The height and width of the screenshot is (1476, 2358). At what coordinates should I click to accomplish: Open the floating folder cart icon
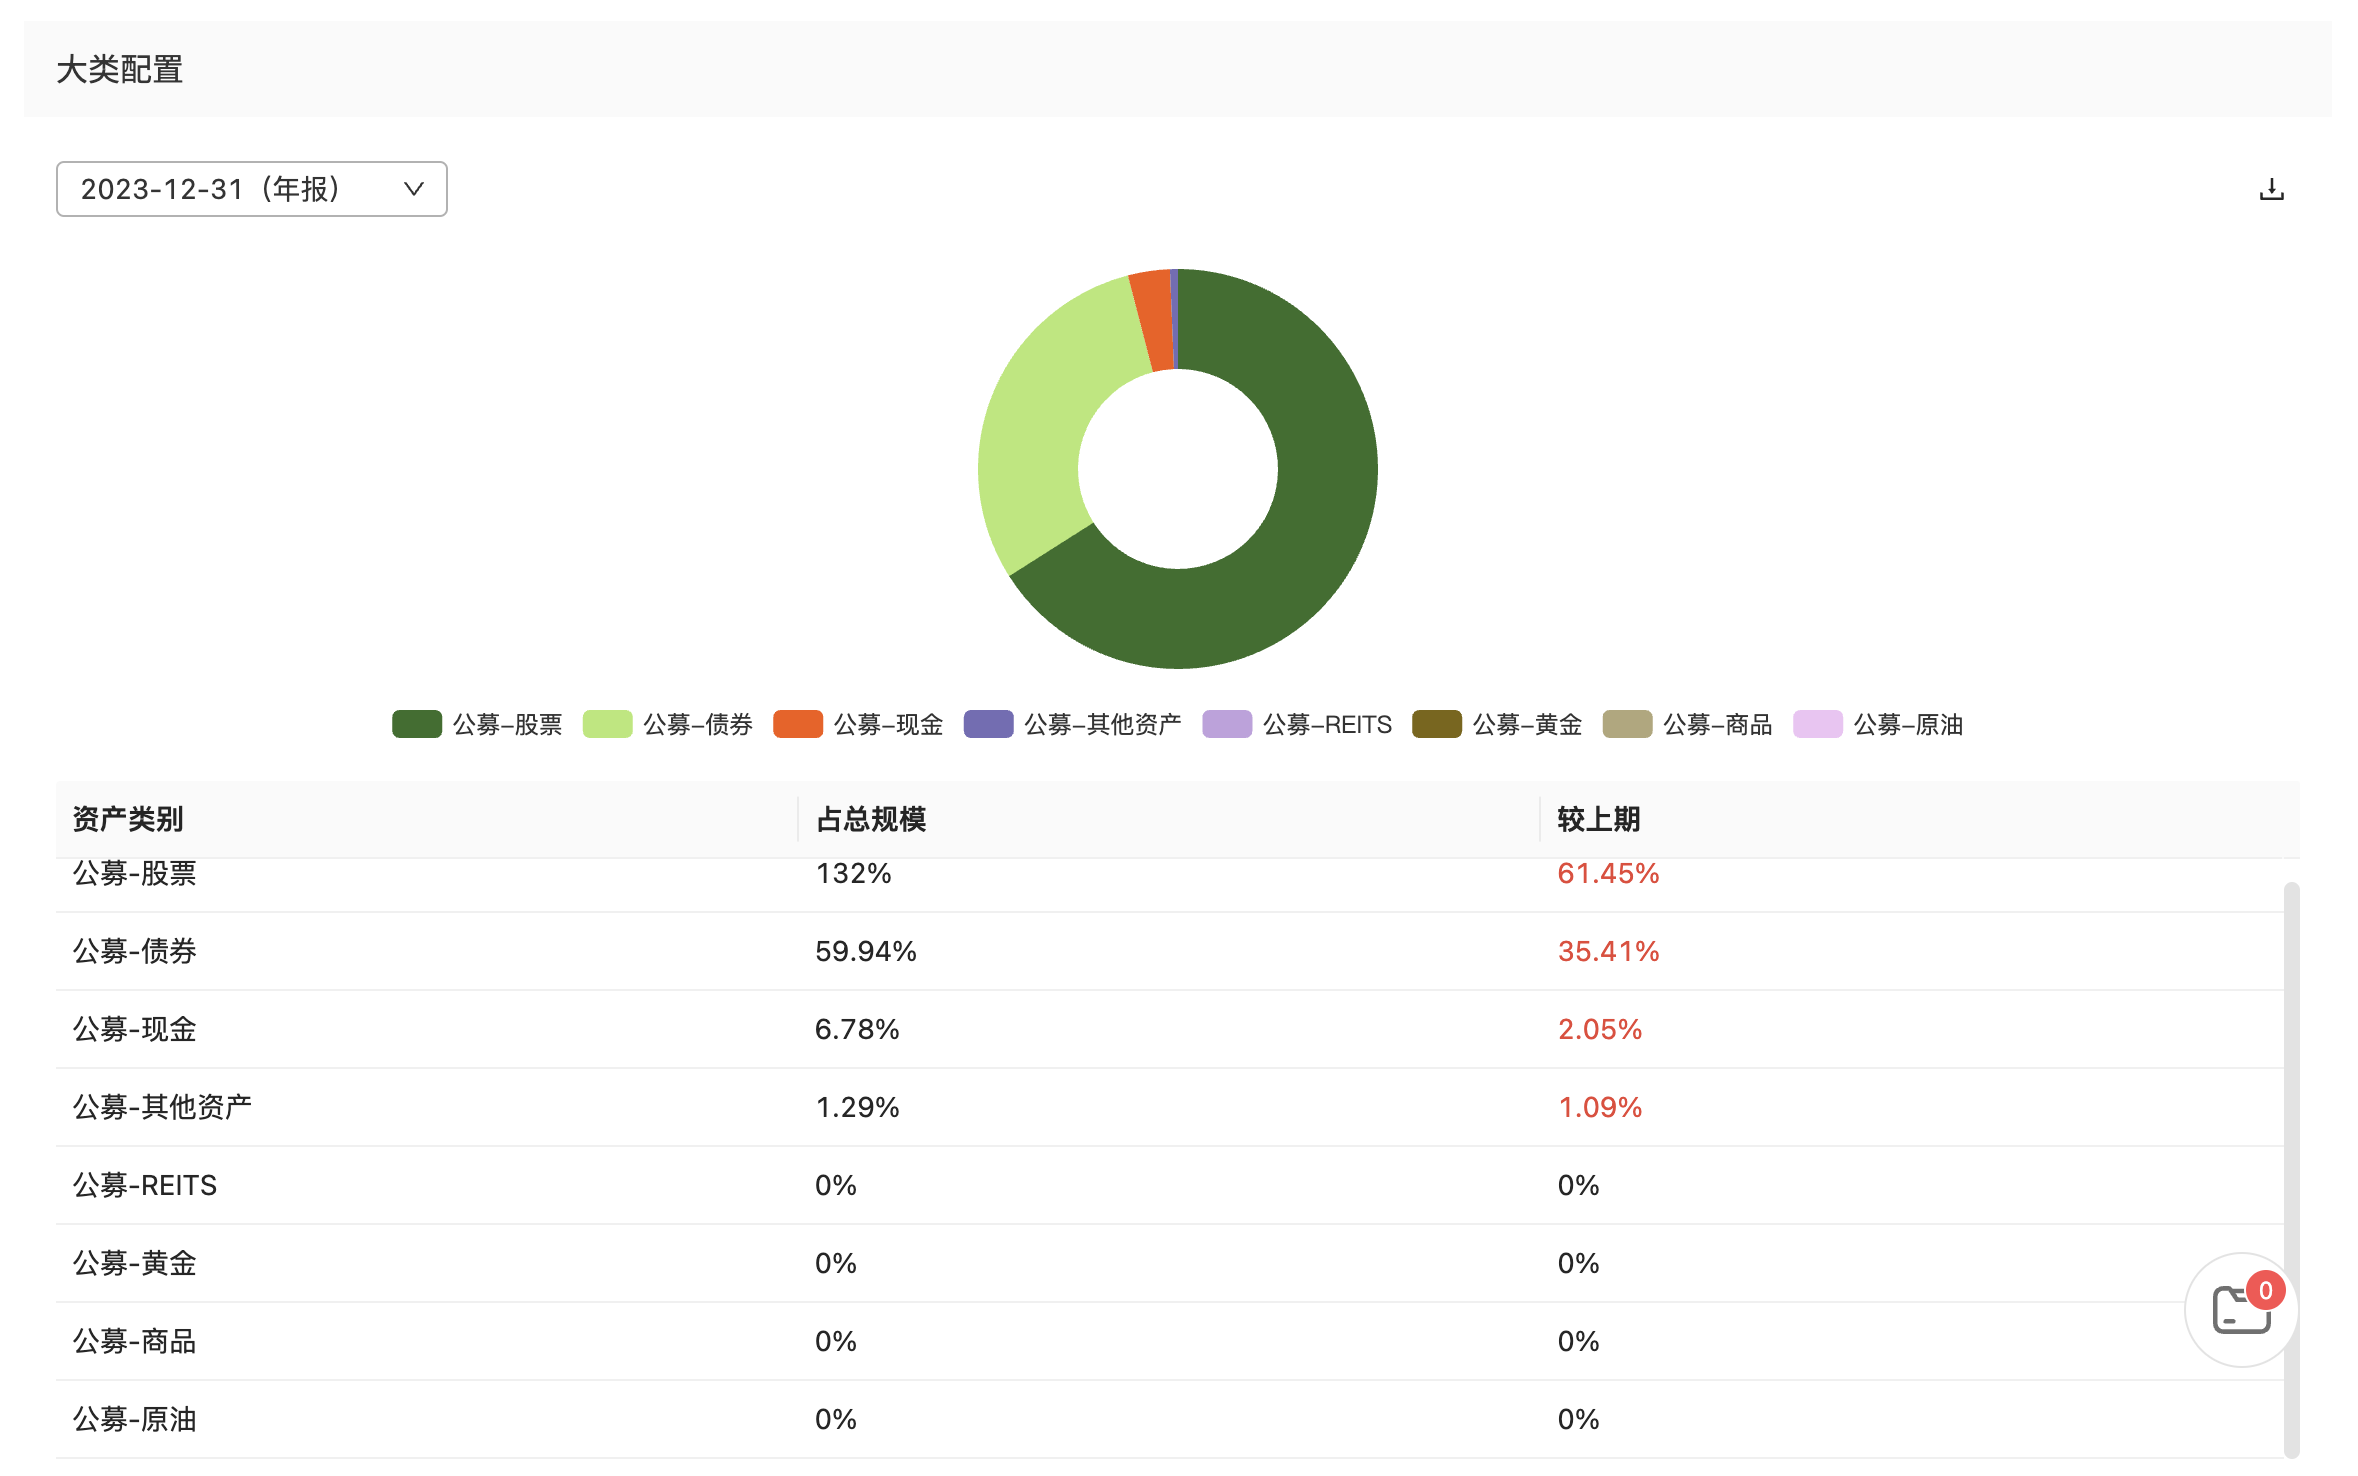click(2241, 1309)
